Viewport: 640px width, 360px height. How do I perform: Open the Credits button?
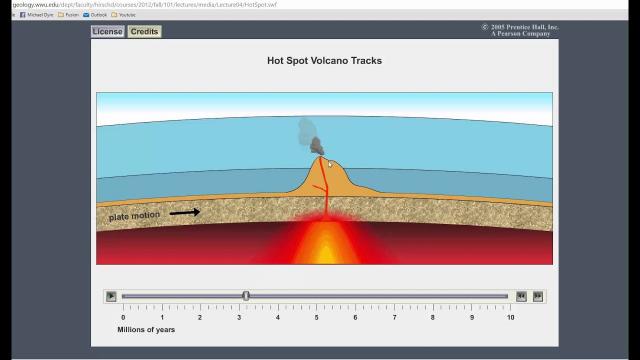click(144, 31)
